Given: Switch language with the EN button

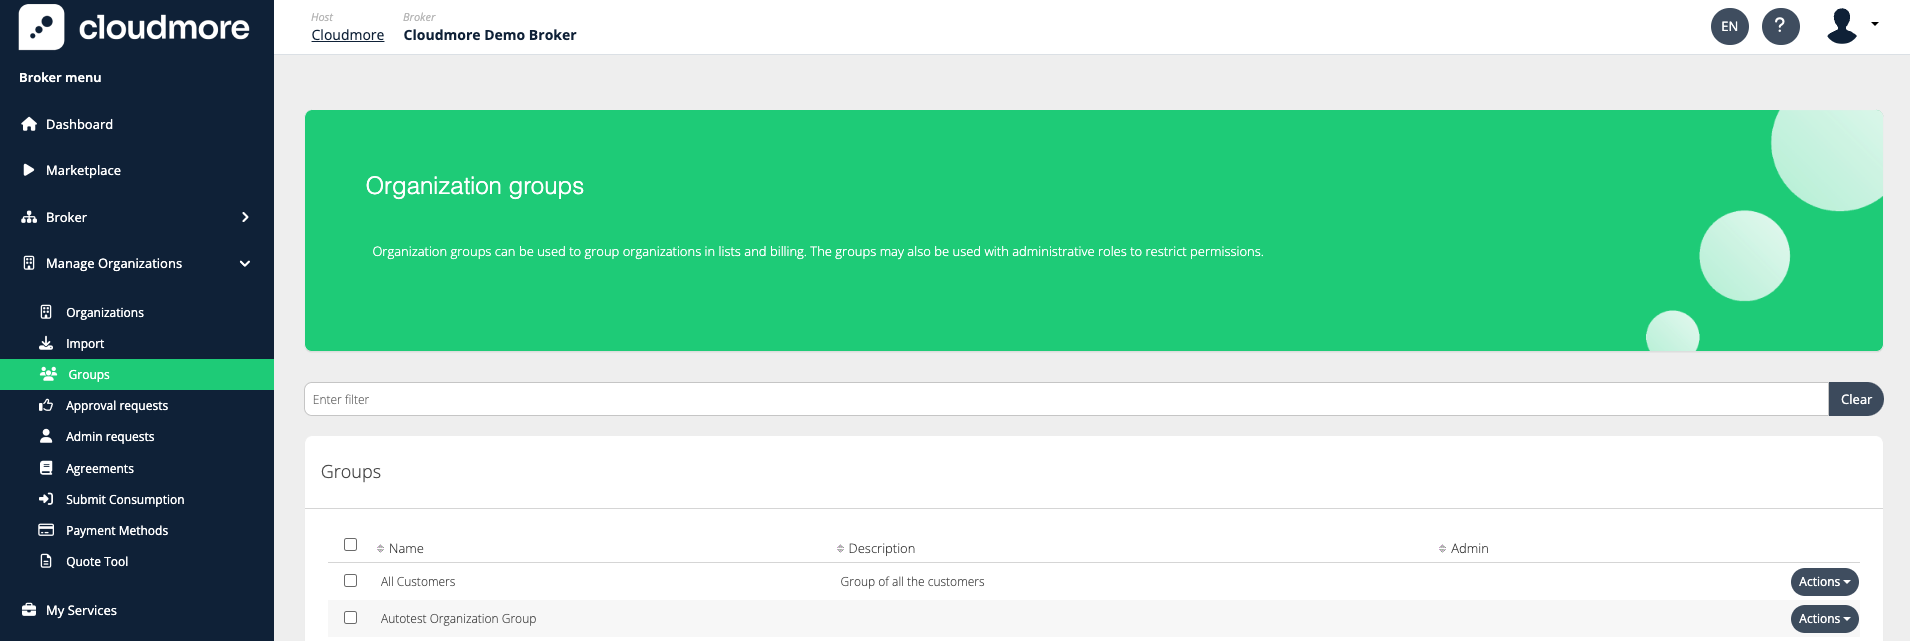Looking at the screenshot, I should click(1729, 26).
